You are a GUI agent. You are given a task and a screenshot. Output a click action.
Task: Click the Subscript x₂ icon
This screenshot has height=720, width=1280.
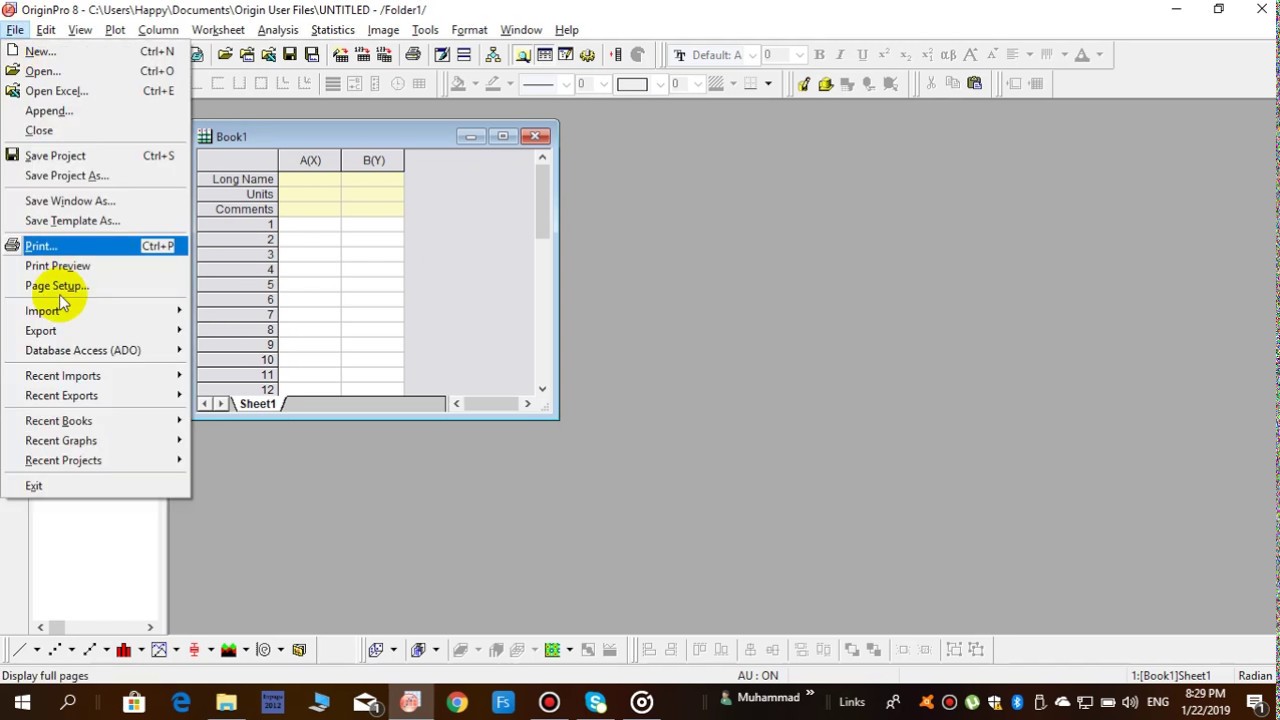click(x=906, y=55)
